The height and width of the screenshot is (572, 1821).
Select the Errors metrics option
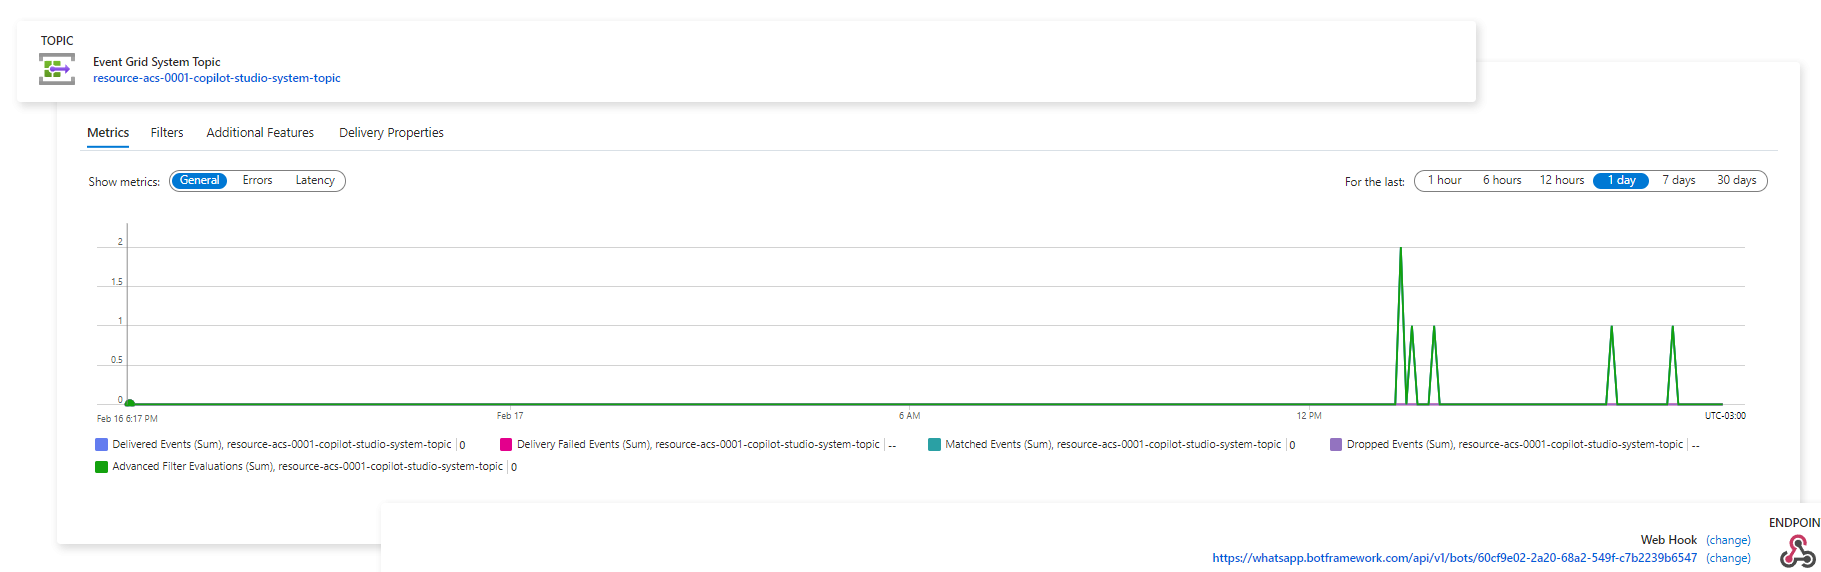257,181
